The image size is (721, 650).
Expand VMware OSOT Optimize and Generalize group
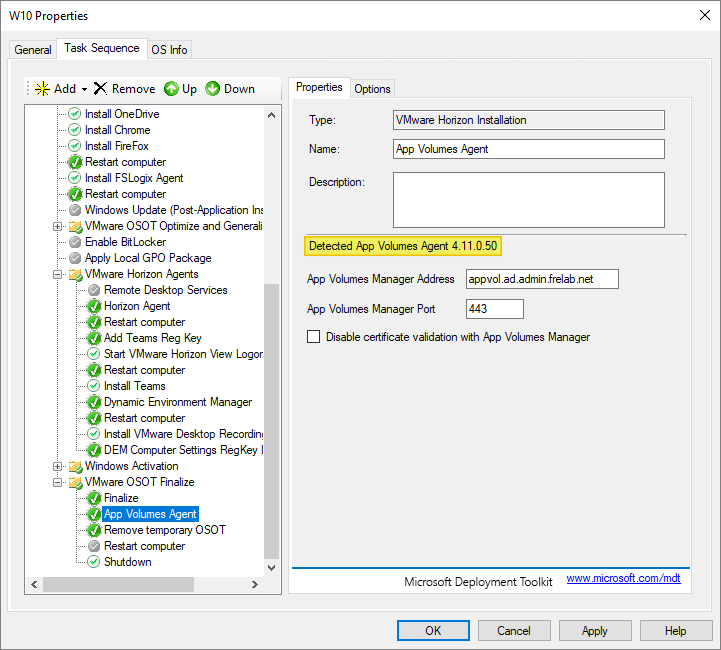(58, 226)
